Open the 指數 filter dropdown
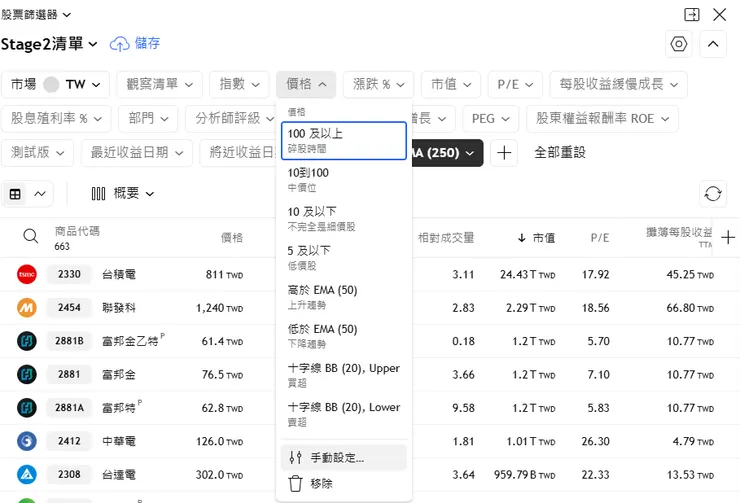This screenshot has width=740, height=503. pos(239,85)
